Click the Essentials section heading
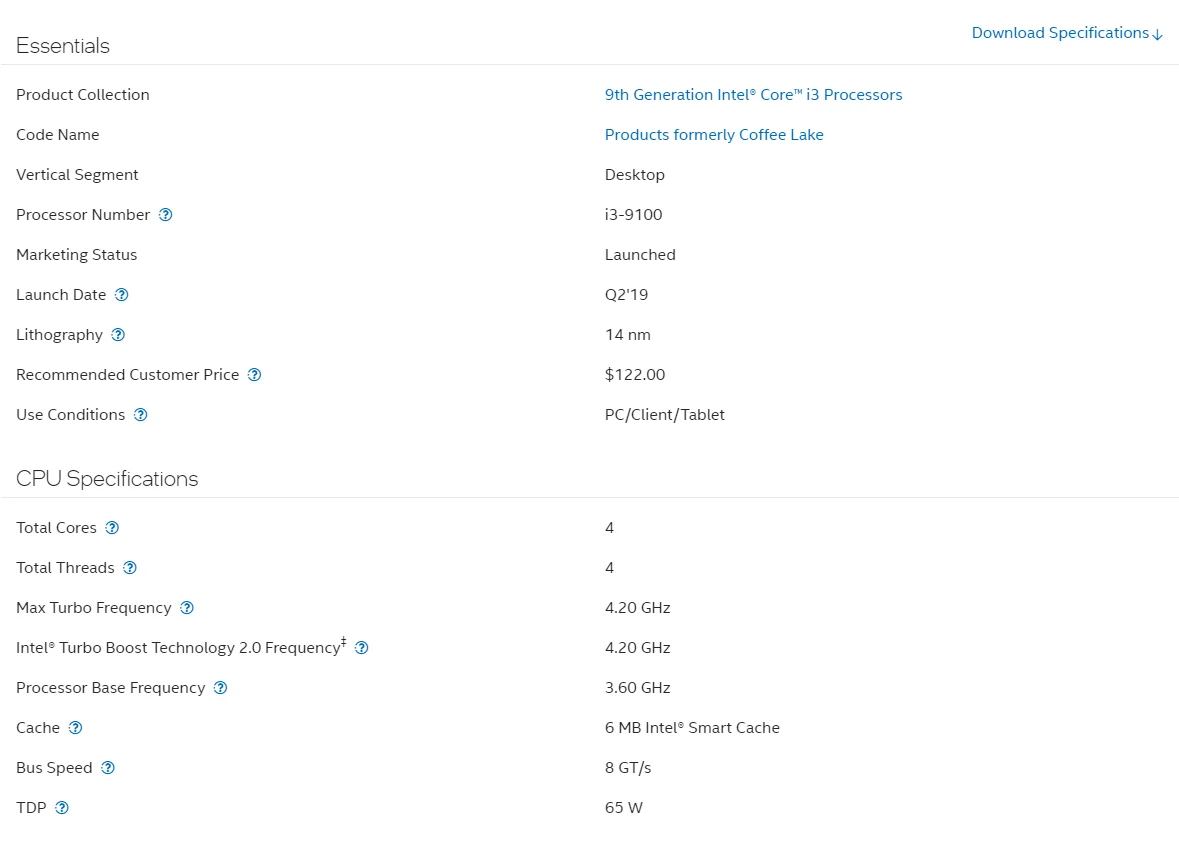The width and height of the screenshot is (1179, 841). (63, 46)
